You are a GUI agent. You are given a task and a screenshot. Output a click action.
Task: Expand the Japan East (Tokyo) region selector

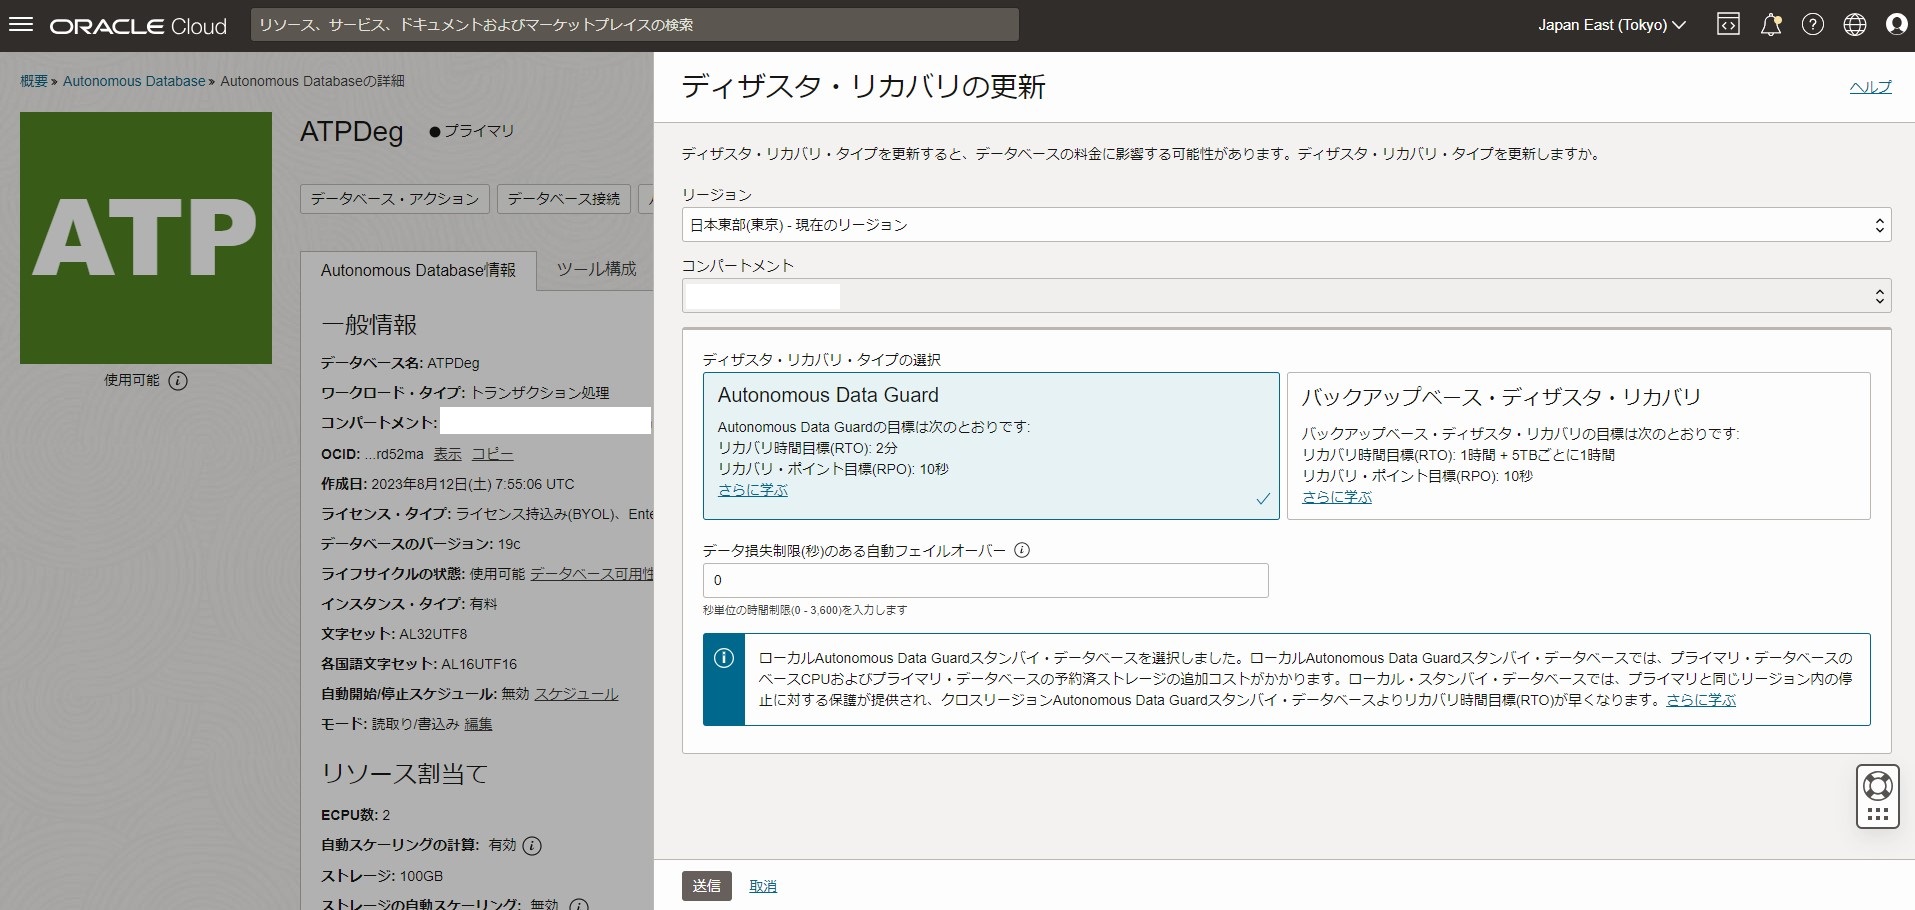tap(1611, 25)
